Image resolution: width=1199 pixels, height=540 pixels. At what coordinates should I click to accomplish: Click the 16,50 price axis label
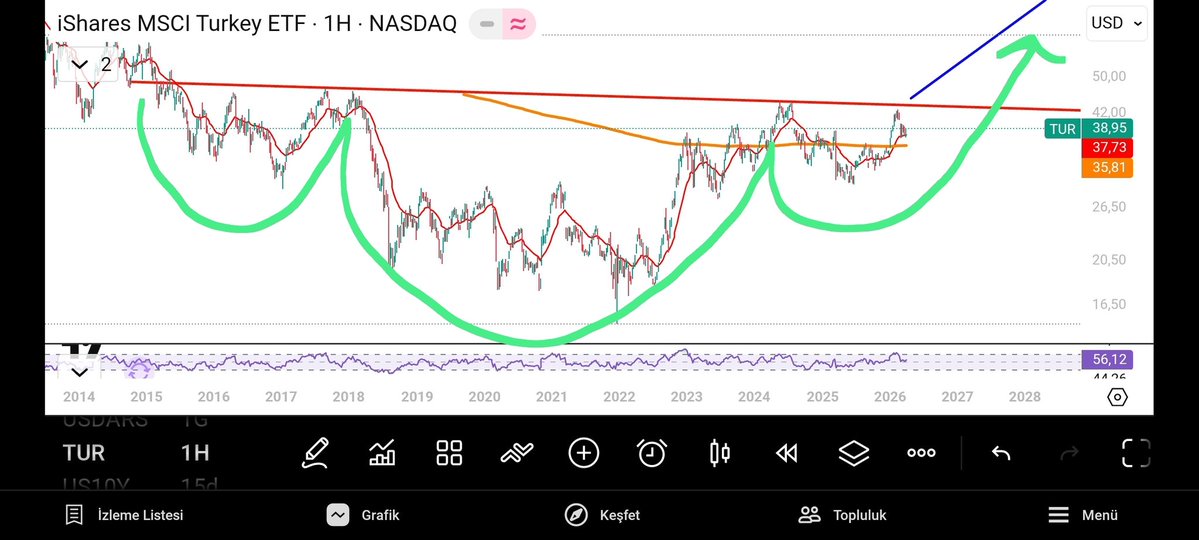[x=1110, y=304]
